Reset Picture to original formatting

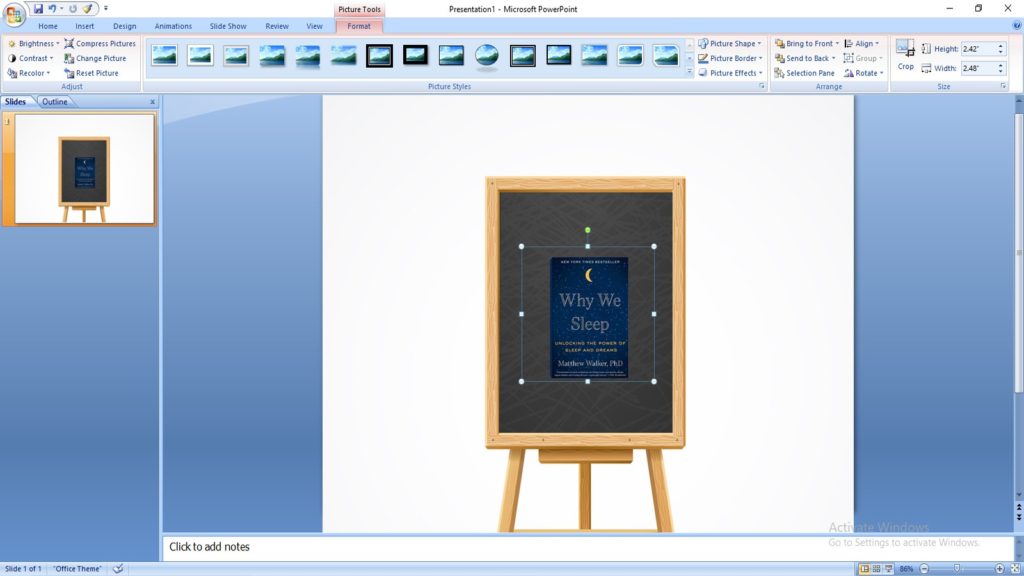click(91, 73)
